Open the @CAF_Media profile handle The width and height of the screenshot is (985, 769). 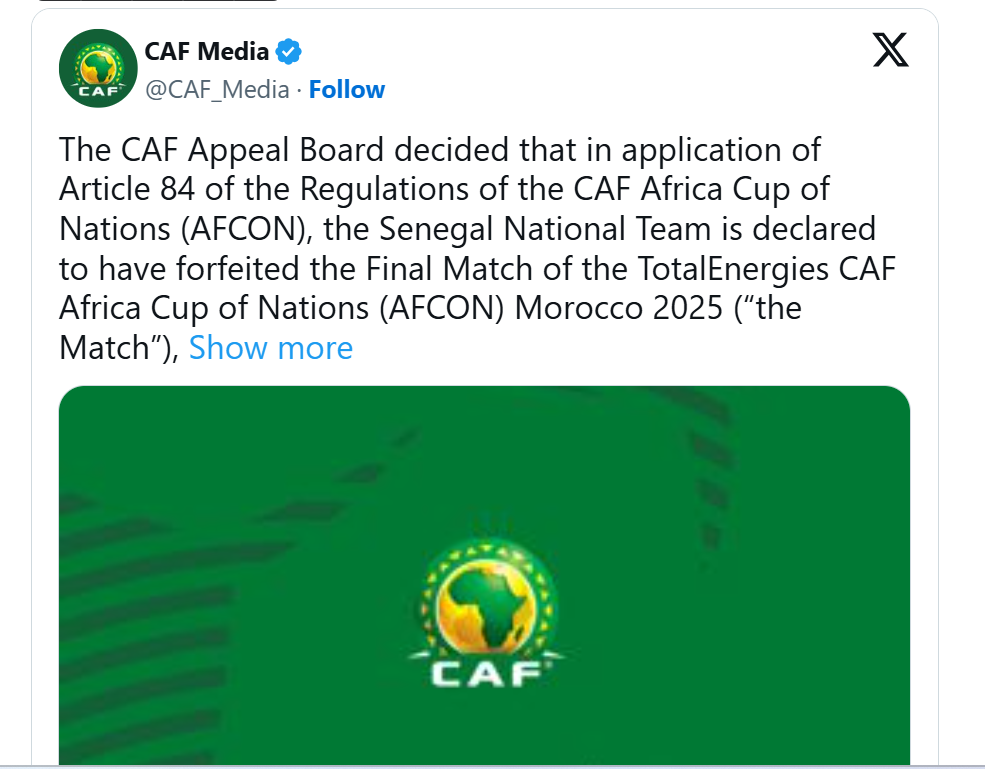point(220,89)
